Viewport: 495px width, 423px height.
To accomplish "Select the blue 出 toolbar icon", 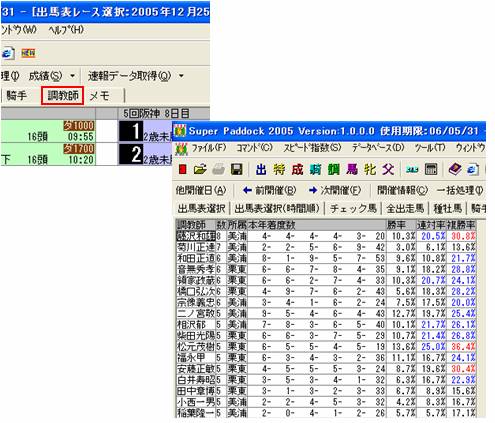I will 261,169.
